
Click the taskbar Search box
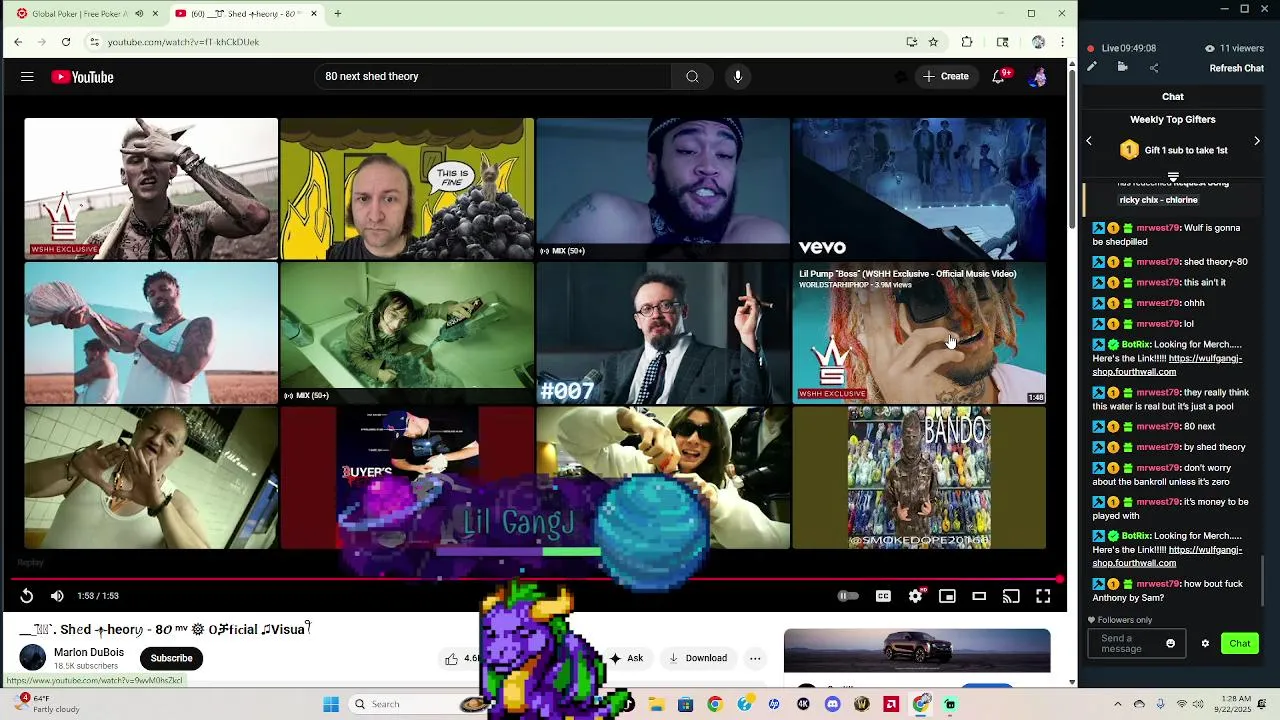[404, 704]
